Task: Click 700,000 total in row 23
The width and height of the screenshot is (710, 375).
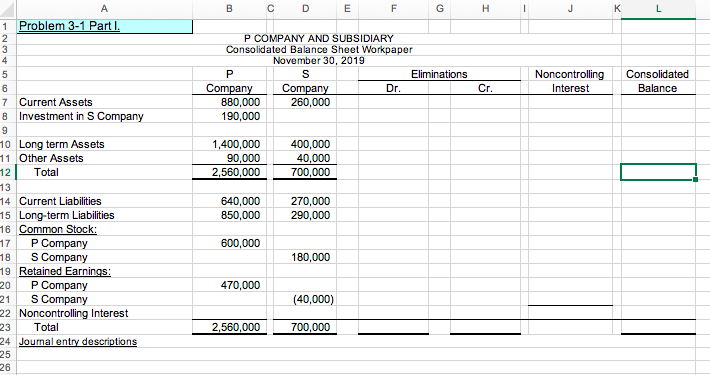Action: (x=311, y=327)
